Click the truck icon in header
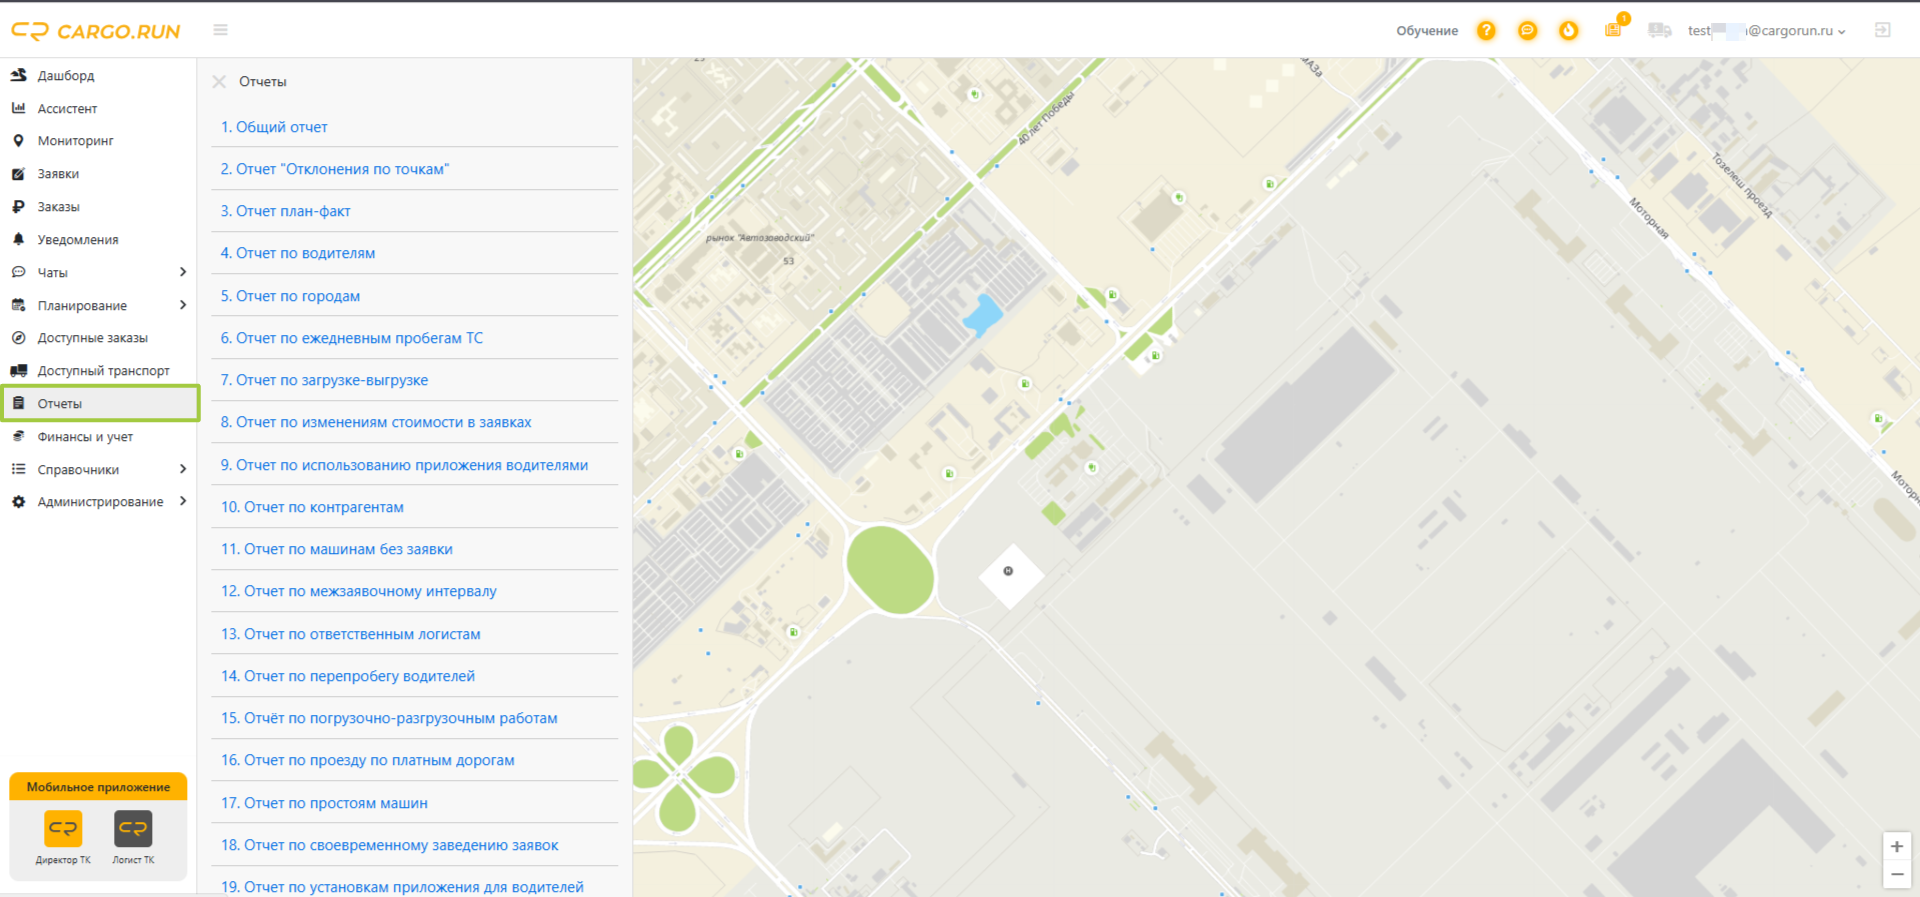The height and width of the screenshot is (897, 1920). click(x=1659, y=30)
